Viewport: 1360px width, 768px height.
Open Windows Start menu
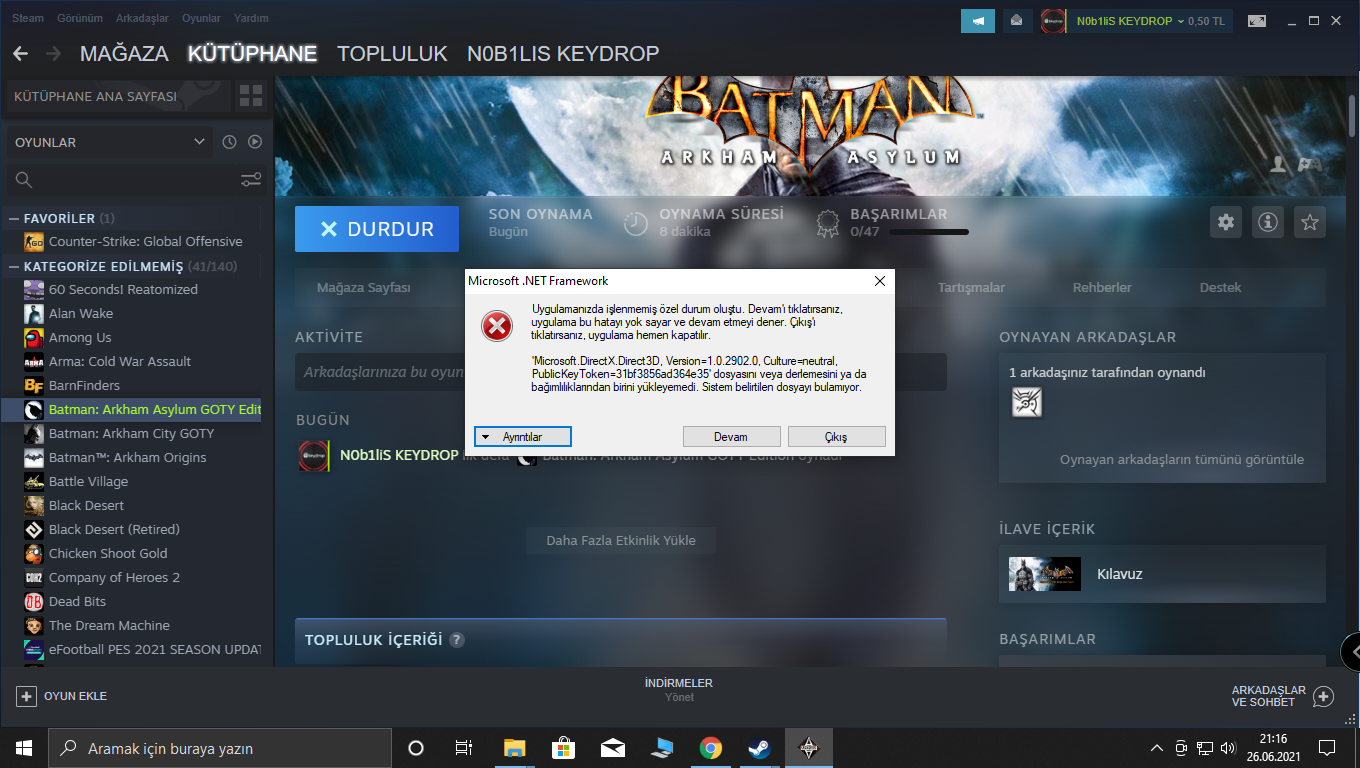point(23,748)
